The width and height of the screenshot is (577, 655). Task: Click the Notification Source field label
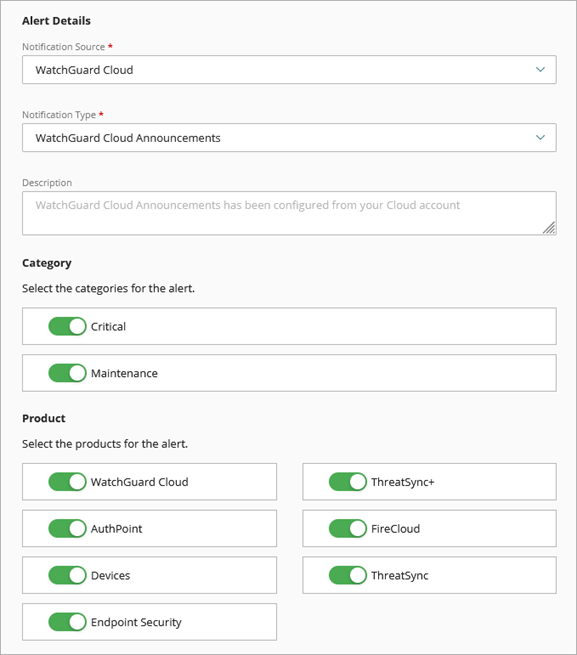tap(64, 47)
